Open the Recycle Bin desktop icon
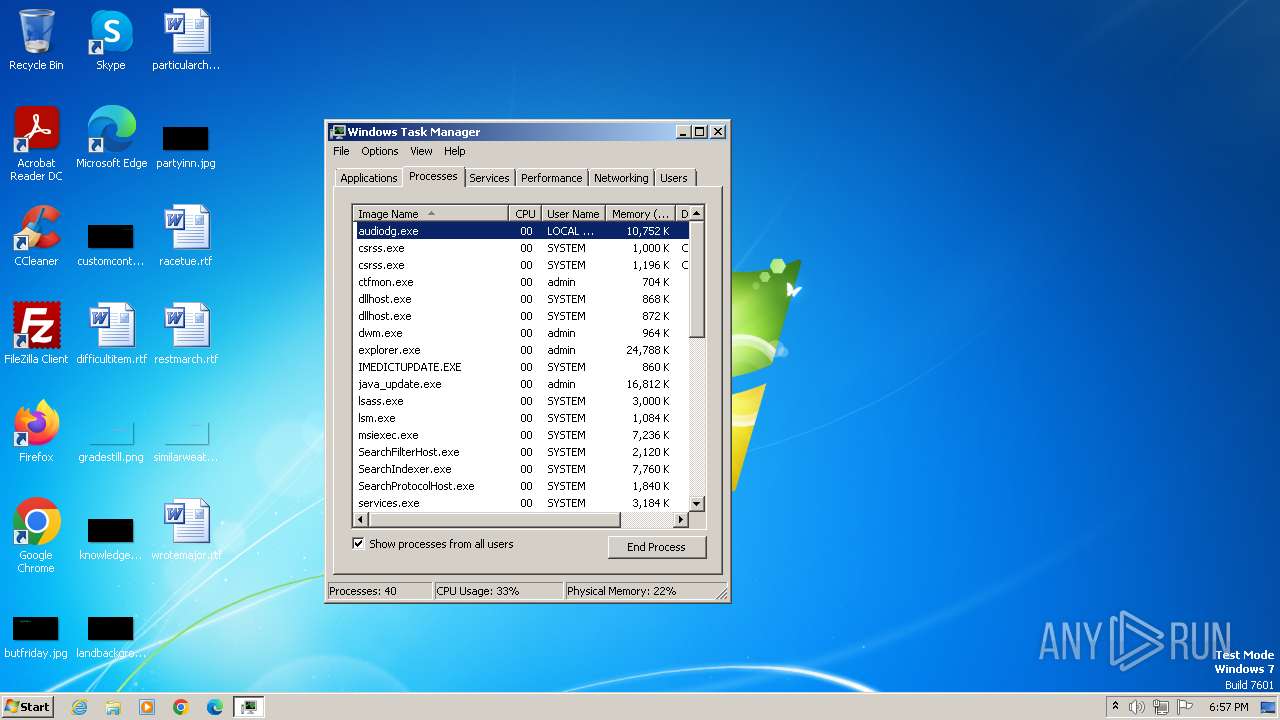Screen dimensions: 1280x720 pos(36,40)
